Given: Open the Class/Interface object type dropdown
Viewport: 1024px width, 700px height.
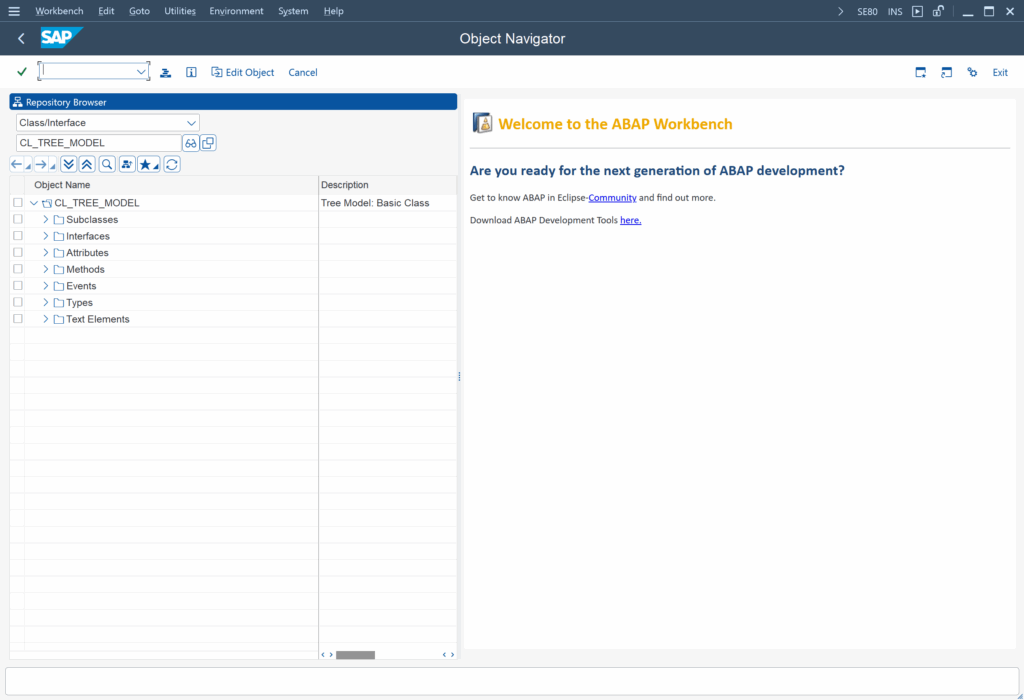Looking at the screenshot, I should click(191, 123).
